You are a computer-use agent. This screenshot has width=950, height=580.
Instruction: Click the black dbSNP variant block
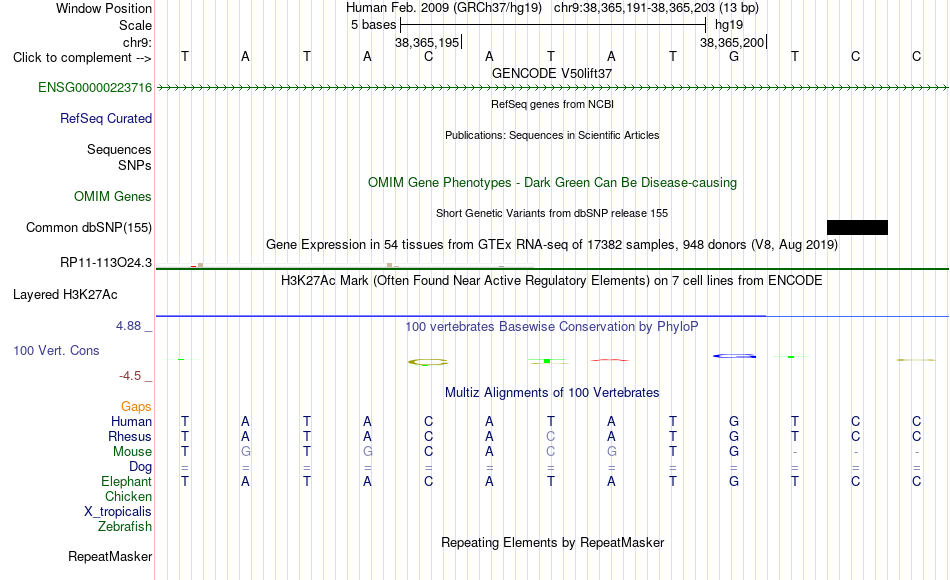857,227
